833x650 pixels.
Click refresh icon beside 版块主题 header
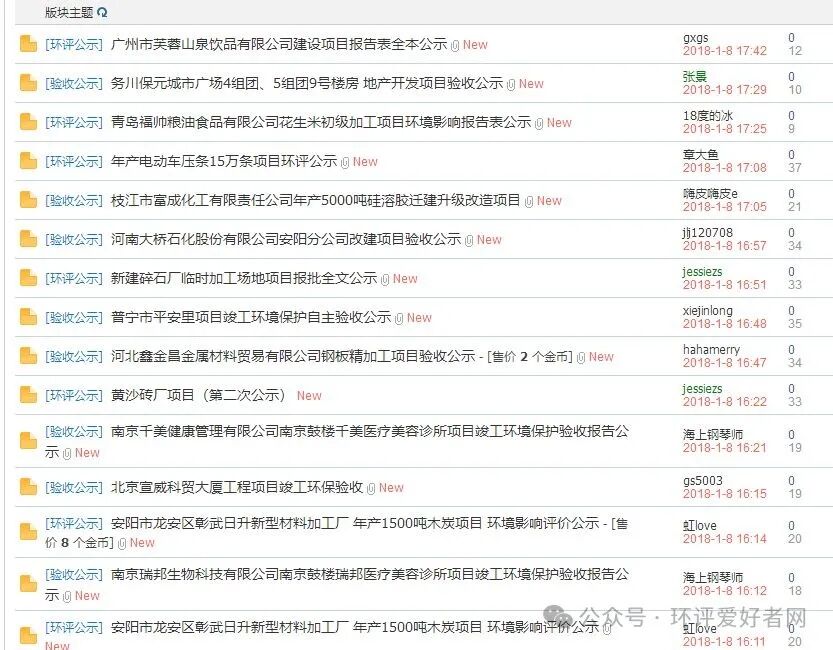point(103,12)
